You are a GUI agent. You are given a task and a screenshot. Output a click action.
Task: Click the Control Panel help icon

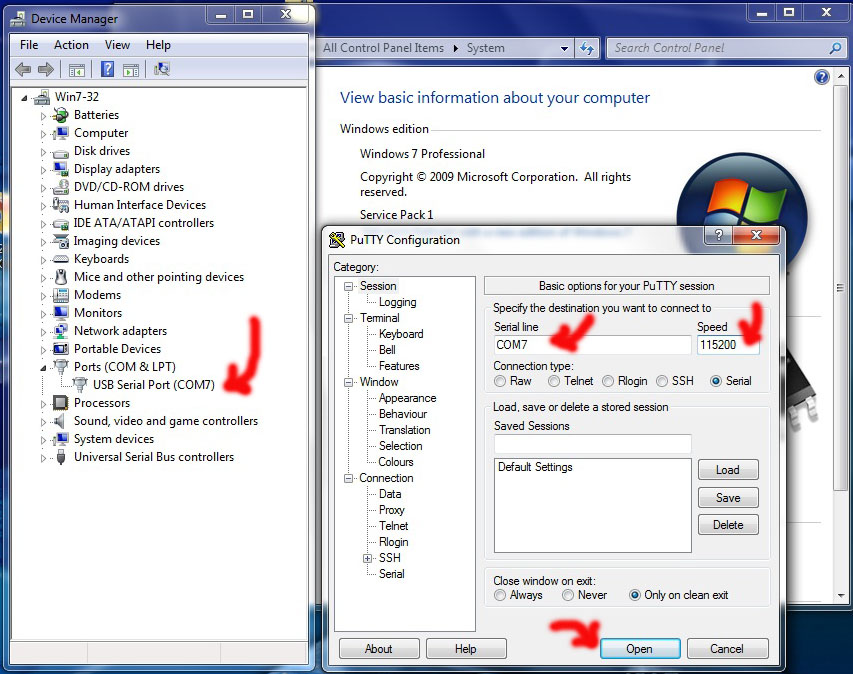pos(821,77)
